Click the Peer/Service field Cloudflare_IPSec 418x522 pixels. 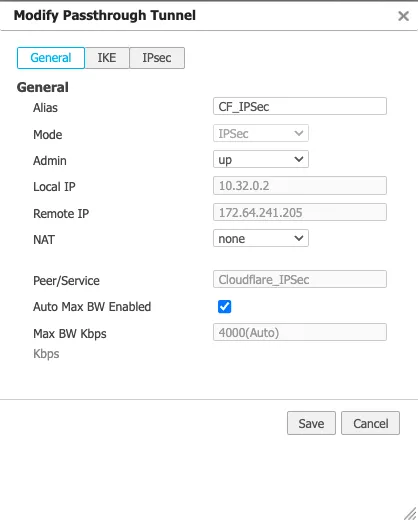300,279
